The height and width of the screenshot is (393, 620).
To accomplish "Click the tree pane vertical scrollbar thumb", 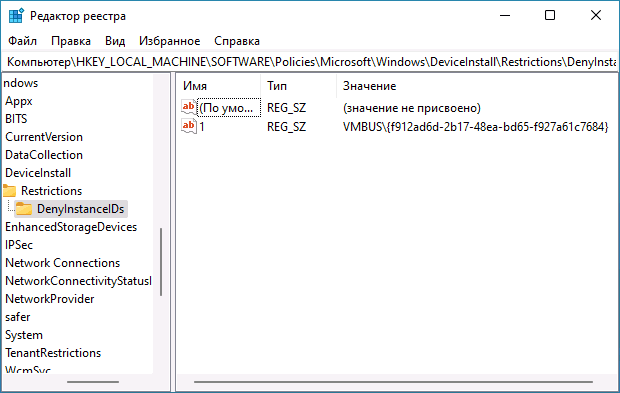I will pos(161,262).
